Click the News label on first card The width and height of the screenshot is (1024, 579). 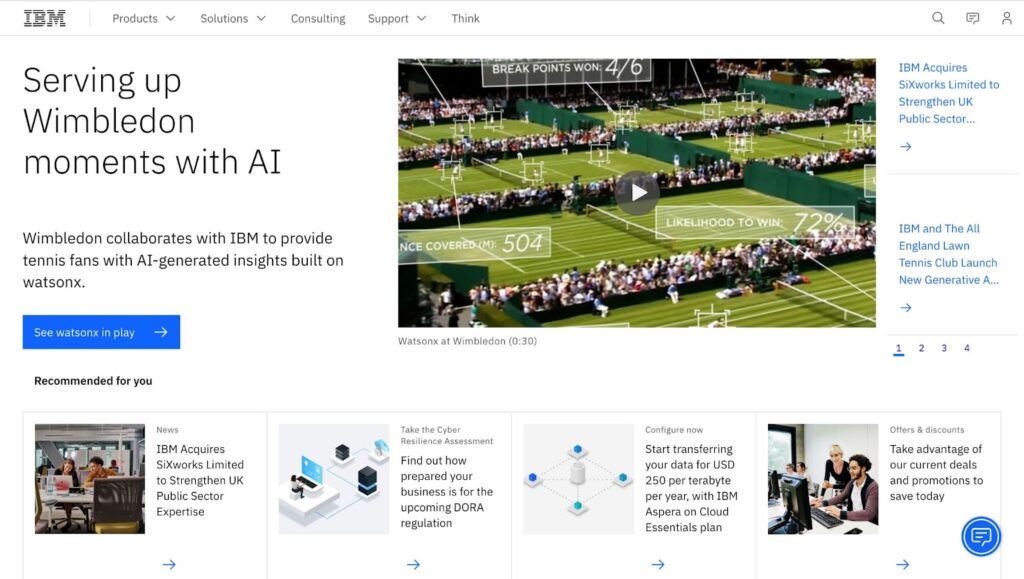coord(167,430)
